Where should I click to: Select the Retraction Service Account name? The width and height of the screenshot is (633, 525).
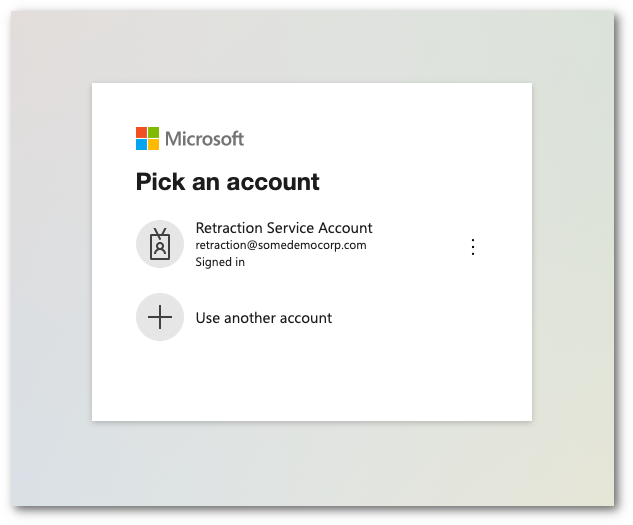(284, 228)
